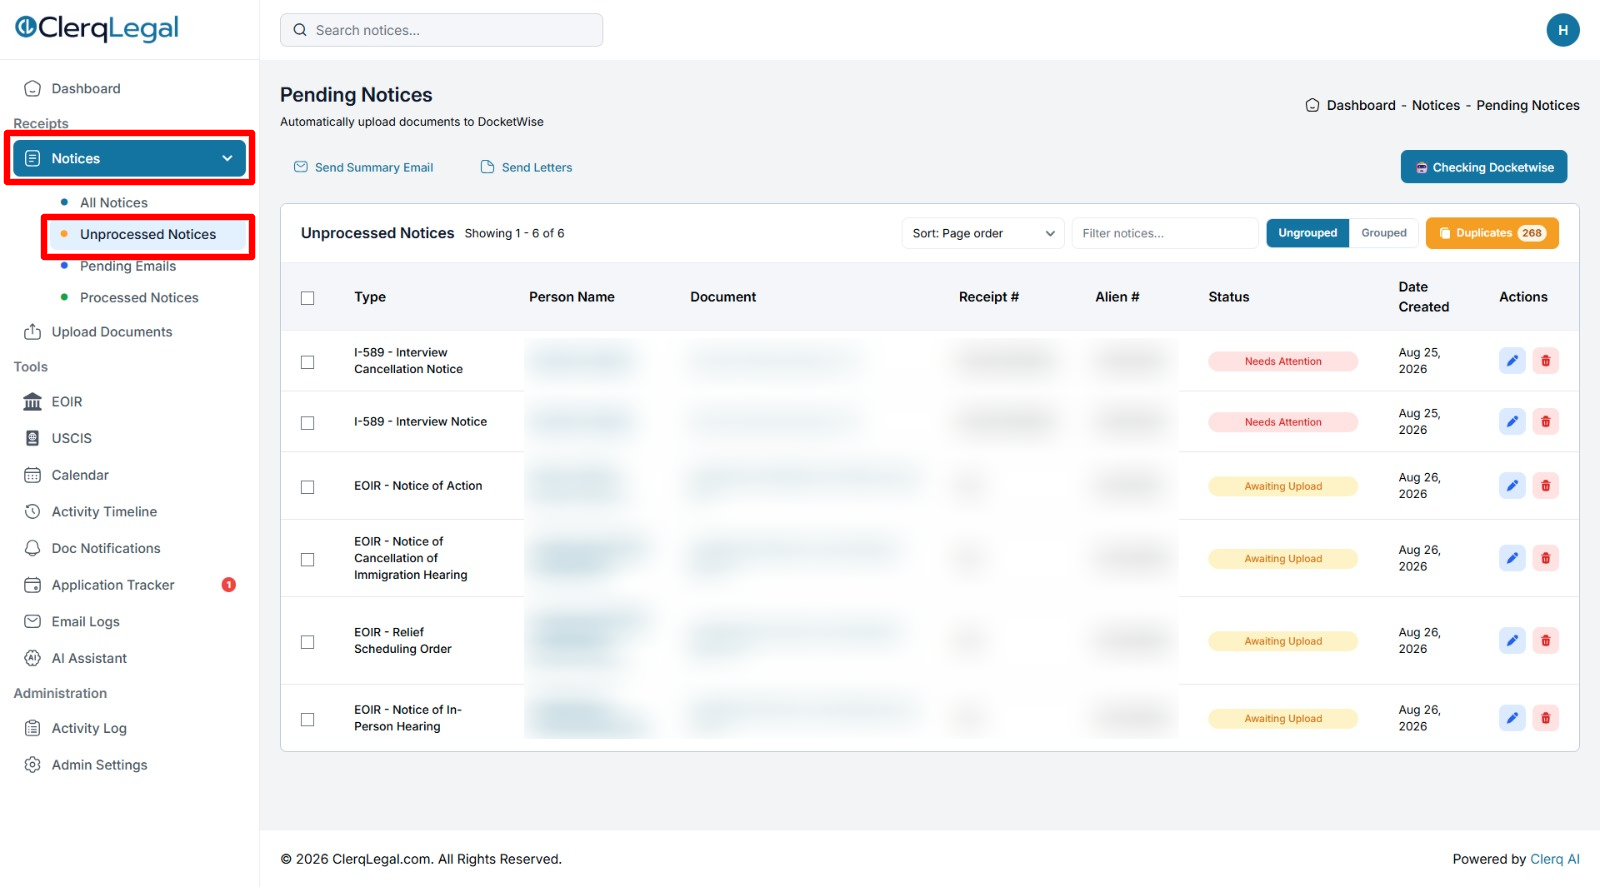Viewport: 1600px width, 887px height.
Task: Click the Activity Timeline clock icon
Action: (x=32, y=511)
